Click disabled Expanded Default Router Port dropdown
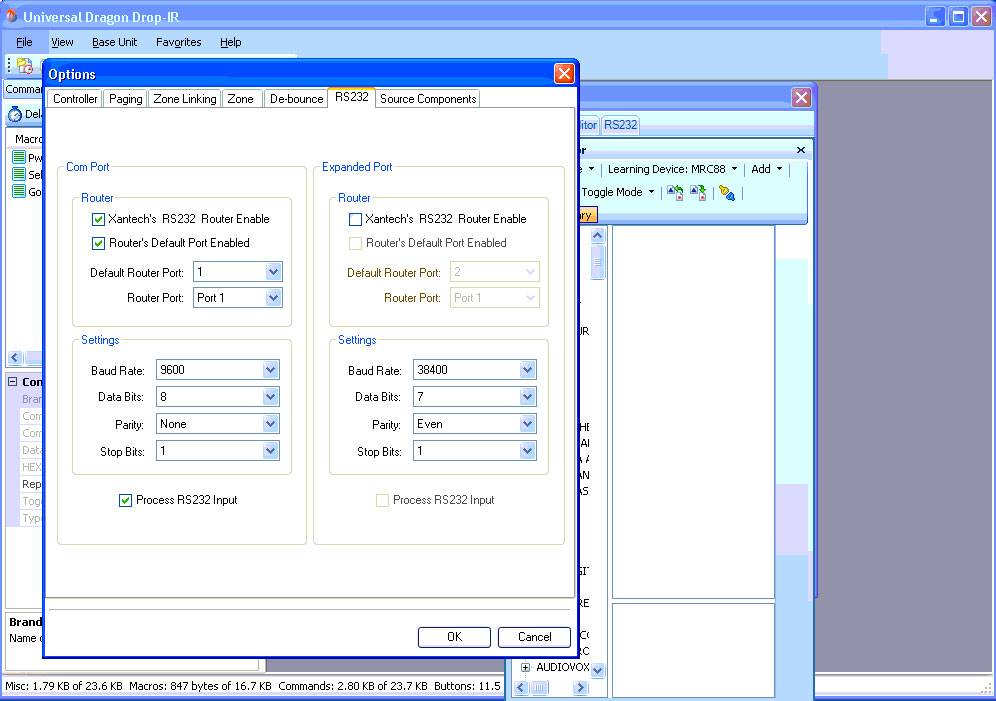 [x=495, y=272]
